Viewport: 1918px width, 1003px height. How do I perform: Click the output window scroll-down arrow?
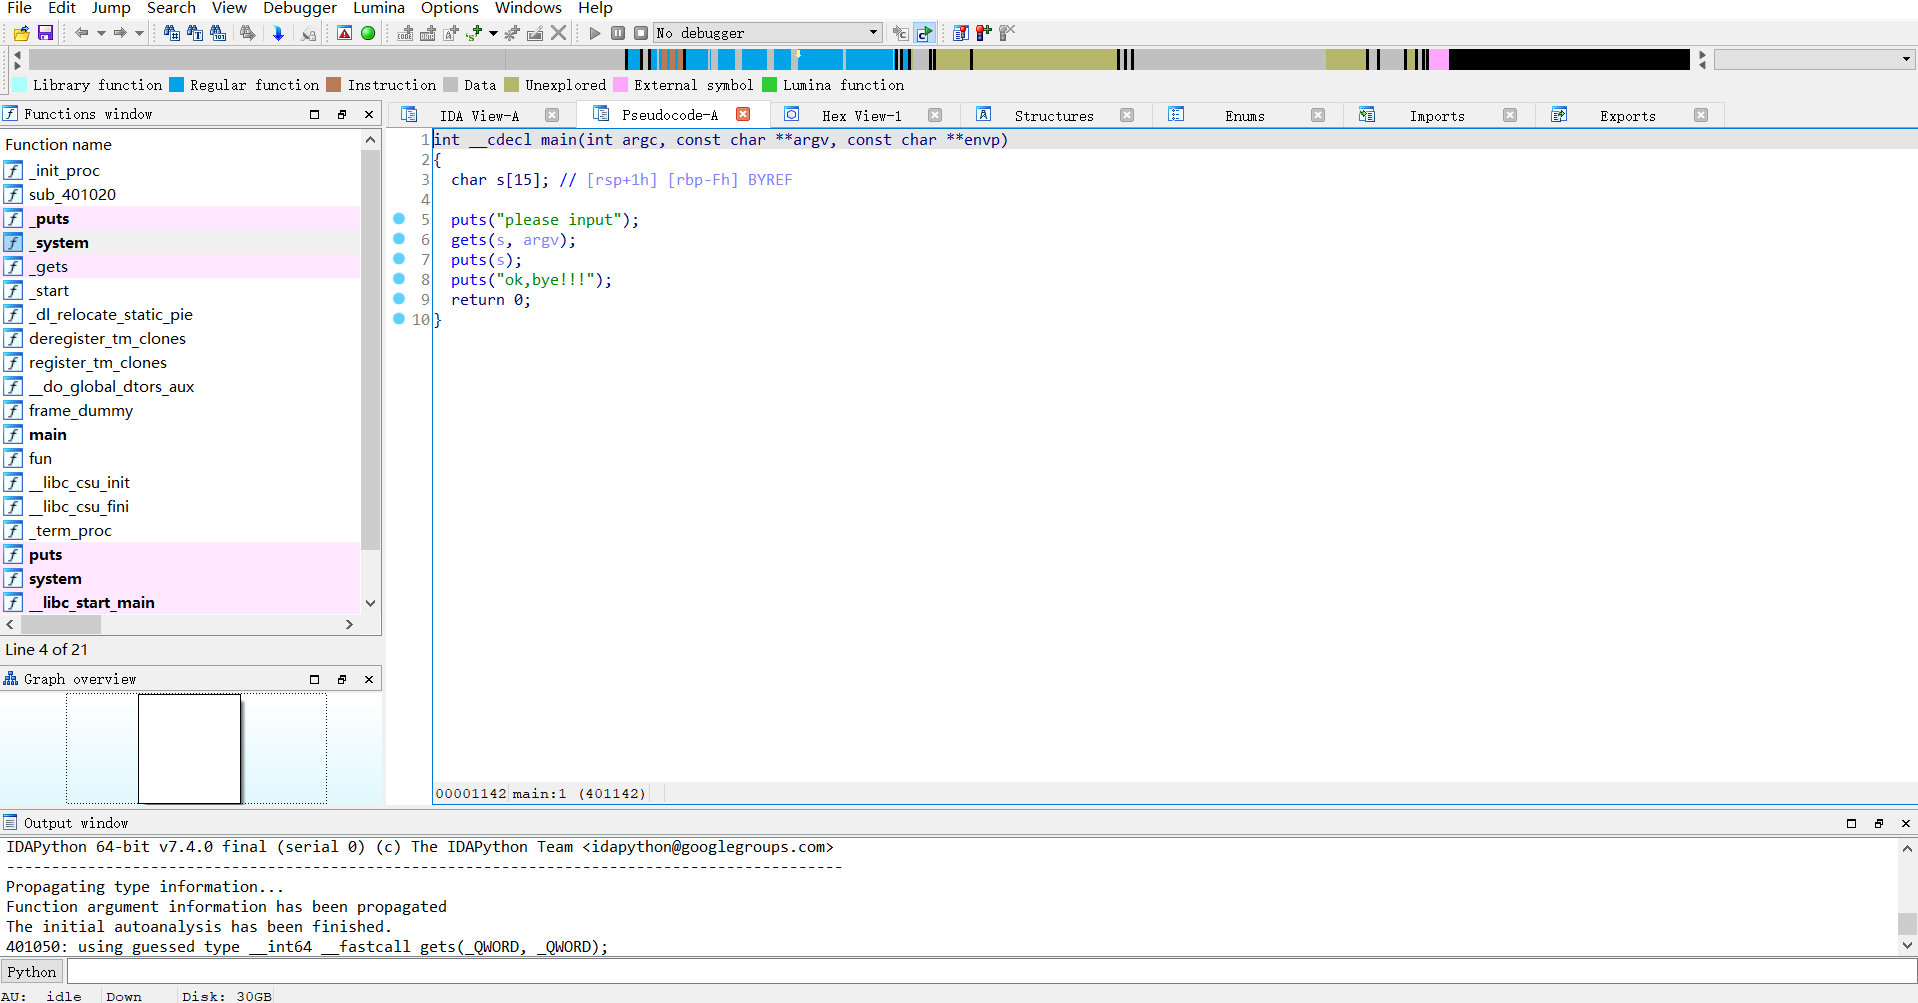point(1907,945)
